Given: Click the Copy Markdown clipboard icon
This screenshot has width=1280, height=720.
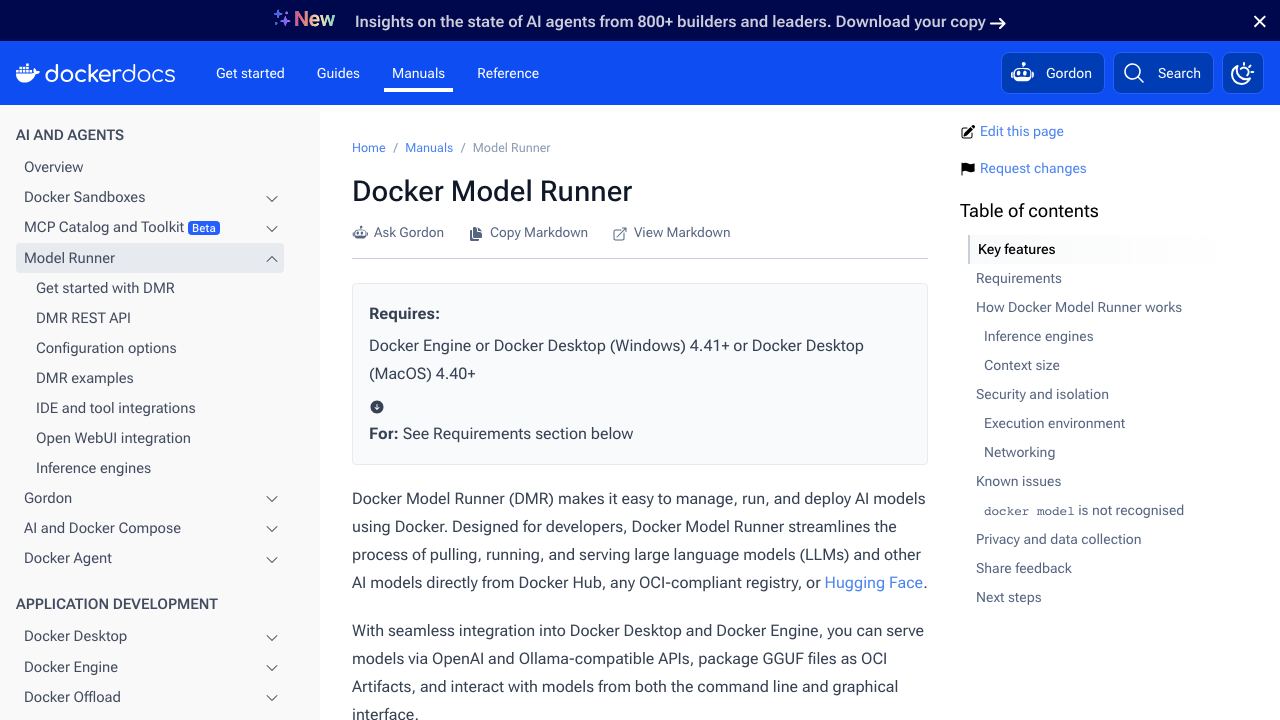Looking at the screenshot, I should (476, 233).
